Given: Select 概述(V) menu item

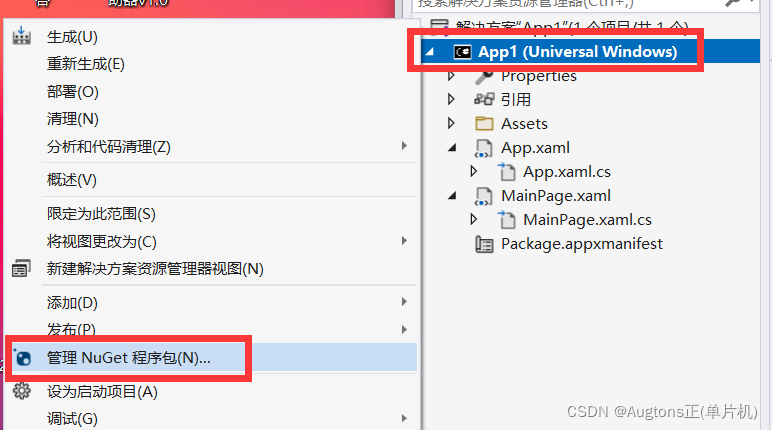Looking at the screenshot, I should [x=72, y=180].
